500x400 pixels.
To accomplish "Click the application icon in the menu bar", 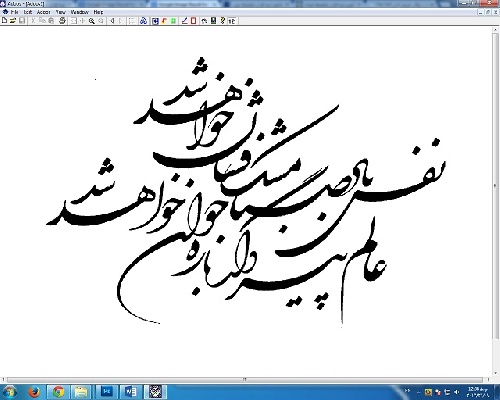I will [5, 12].
